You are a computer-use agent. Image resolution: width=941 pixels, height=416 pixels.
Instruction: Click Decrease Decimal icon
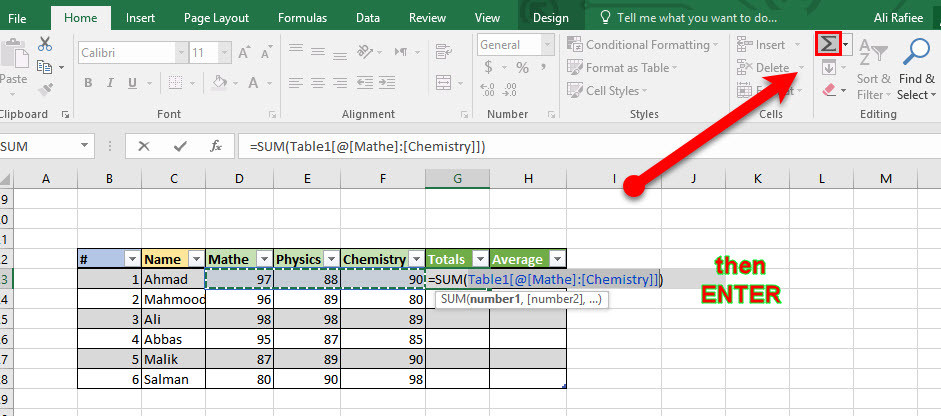511,90
